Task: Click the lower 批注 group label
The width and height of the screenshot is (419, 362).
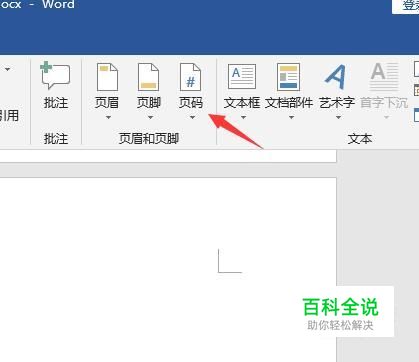Action: pos(56,138)
